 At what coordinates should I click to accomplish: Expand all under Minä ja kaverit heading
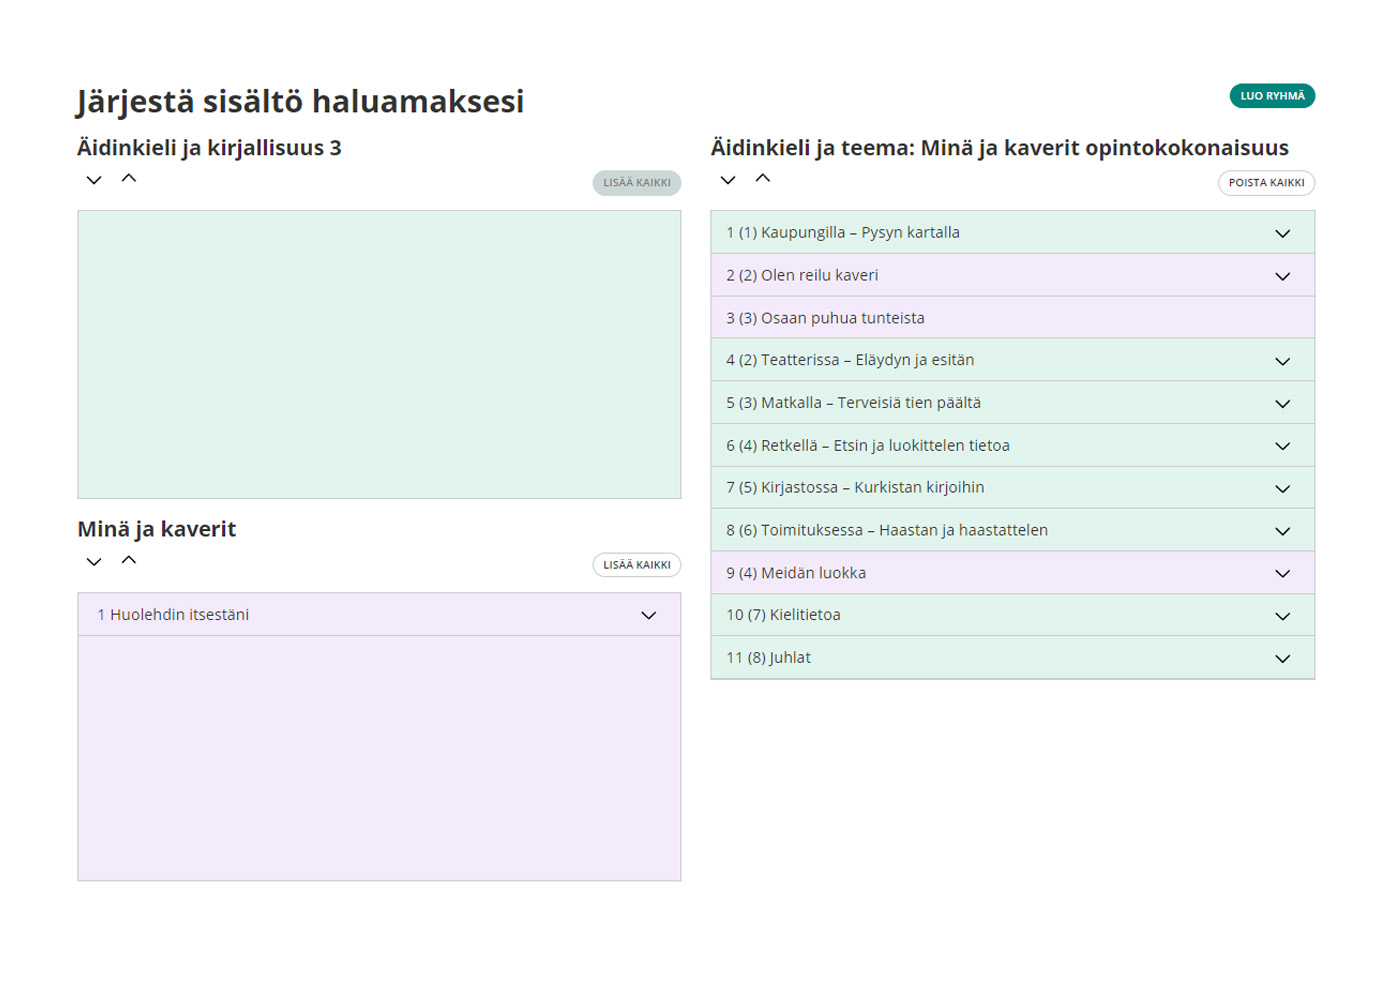click(94, 562)
